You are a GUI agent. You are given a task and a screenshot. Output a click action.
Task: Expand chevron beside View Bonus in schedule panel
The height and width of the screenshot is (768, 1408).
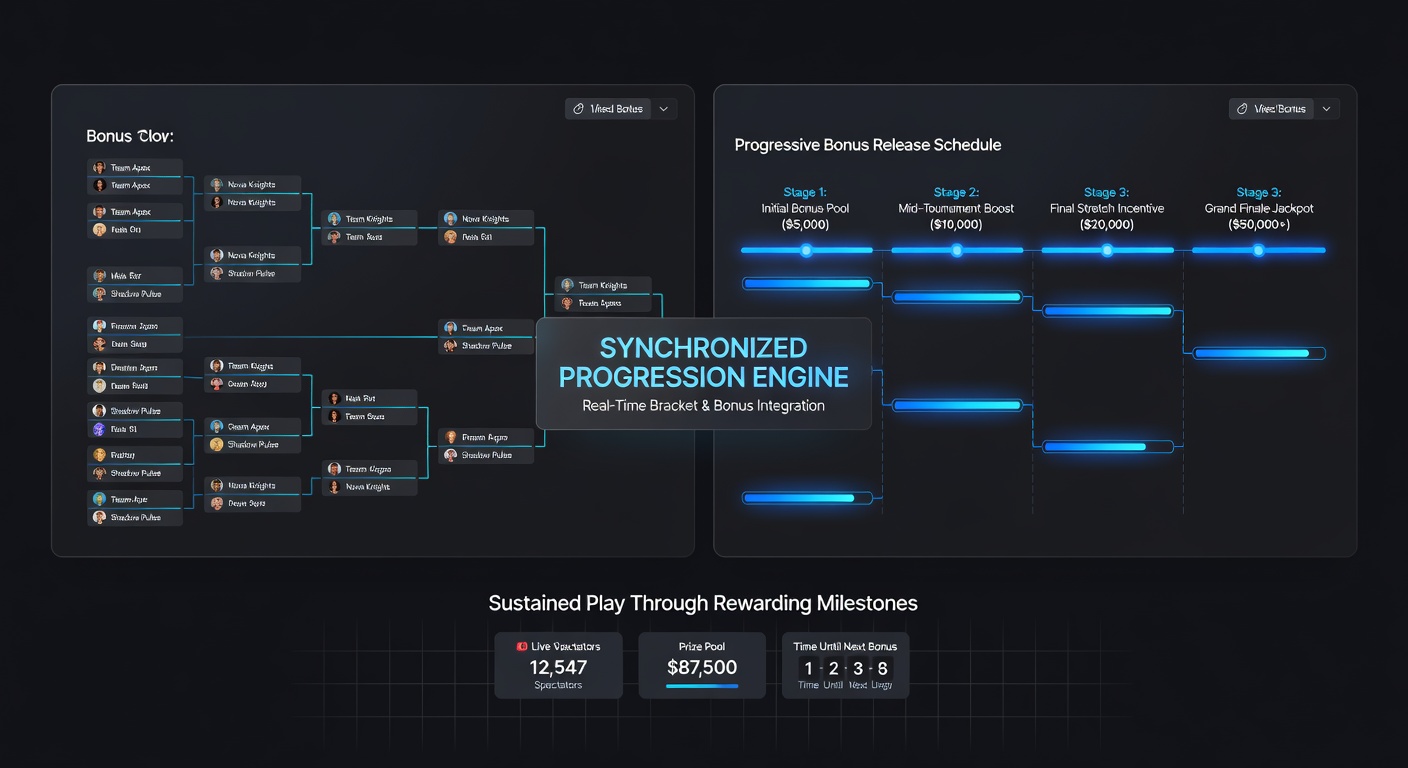[x=1327, y=109]
